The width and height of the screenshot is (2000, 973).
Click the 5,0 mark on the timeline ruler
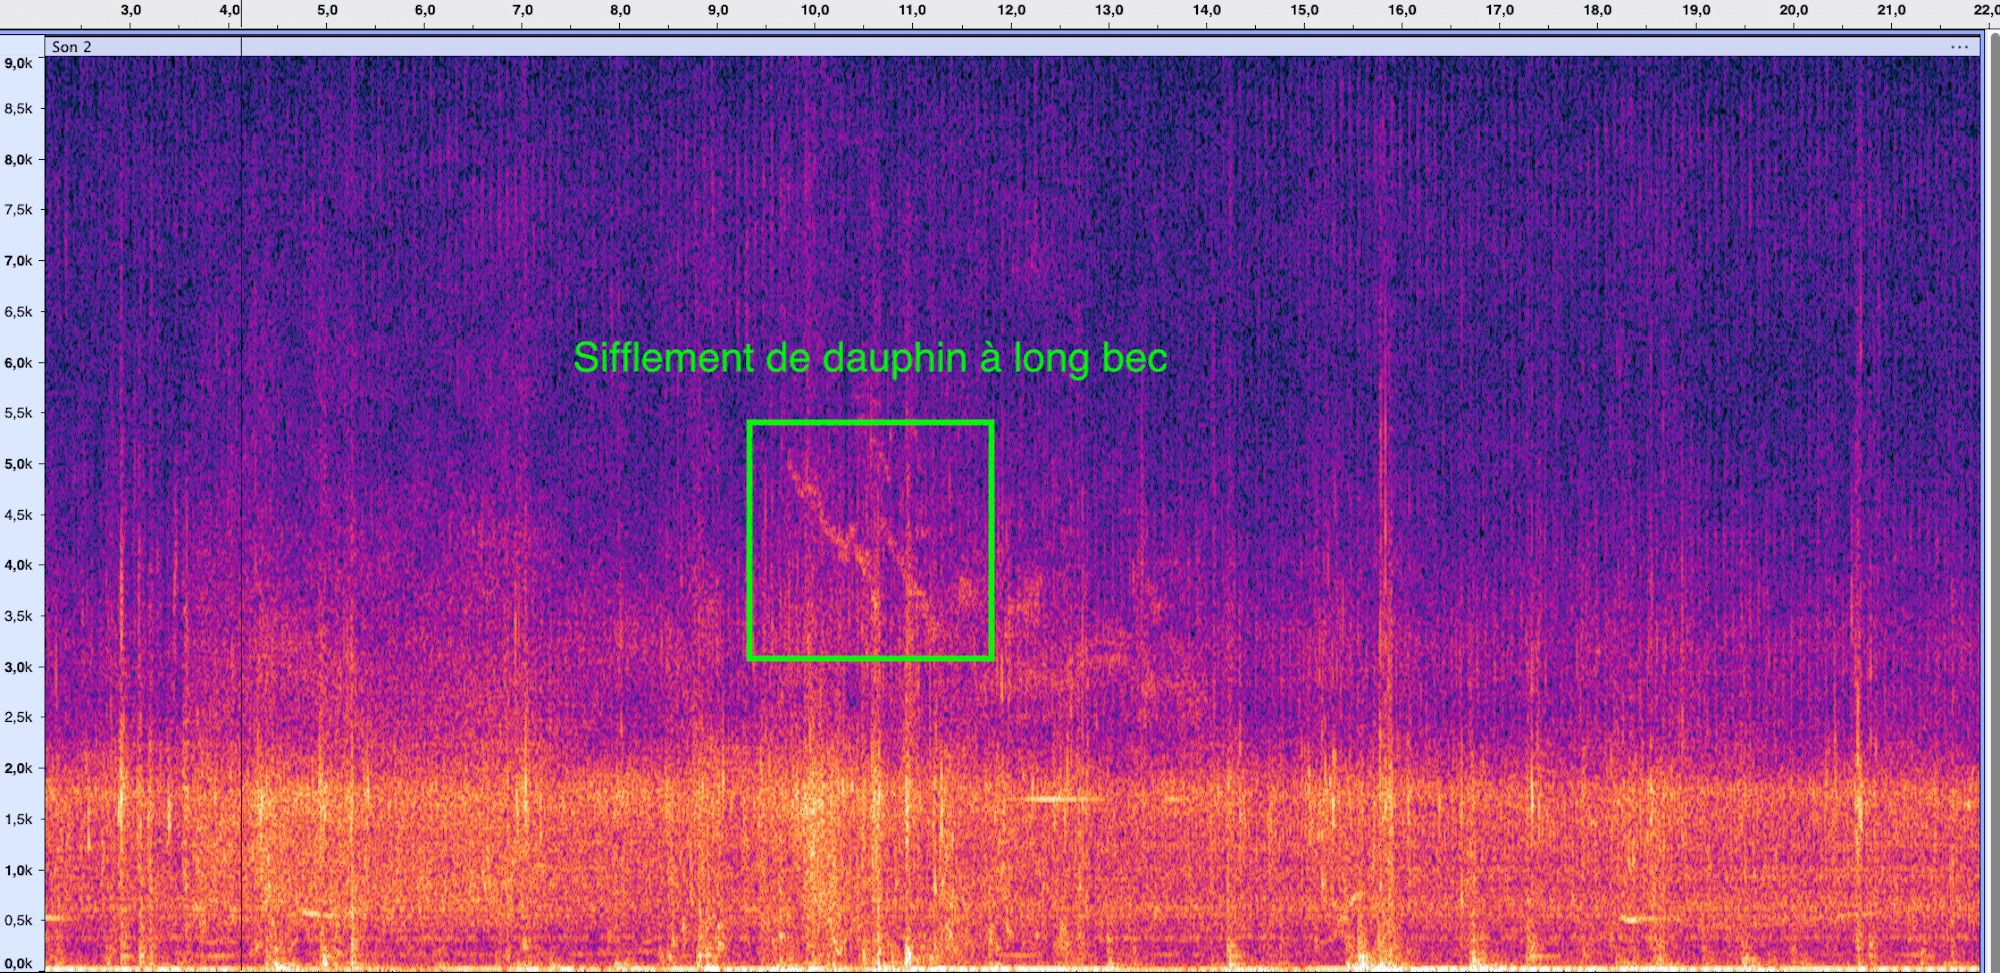click(327, 11)
